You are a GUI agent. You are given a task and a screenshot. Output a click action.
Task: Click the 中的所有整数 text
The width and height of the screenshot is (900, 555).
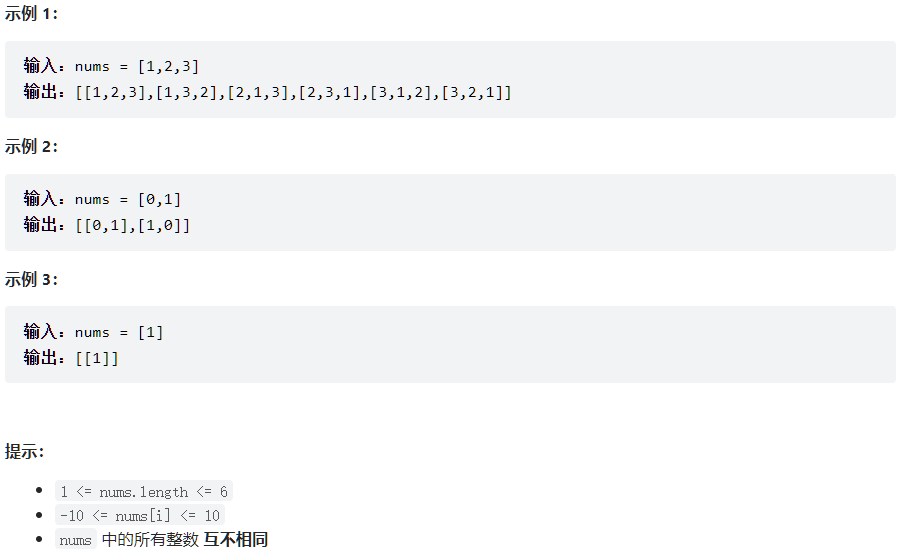pos(150,540)
